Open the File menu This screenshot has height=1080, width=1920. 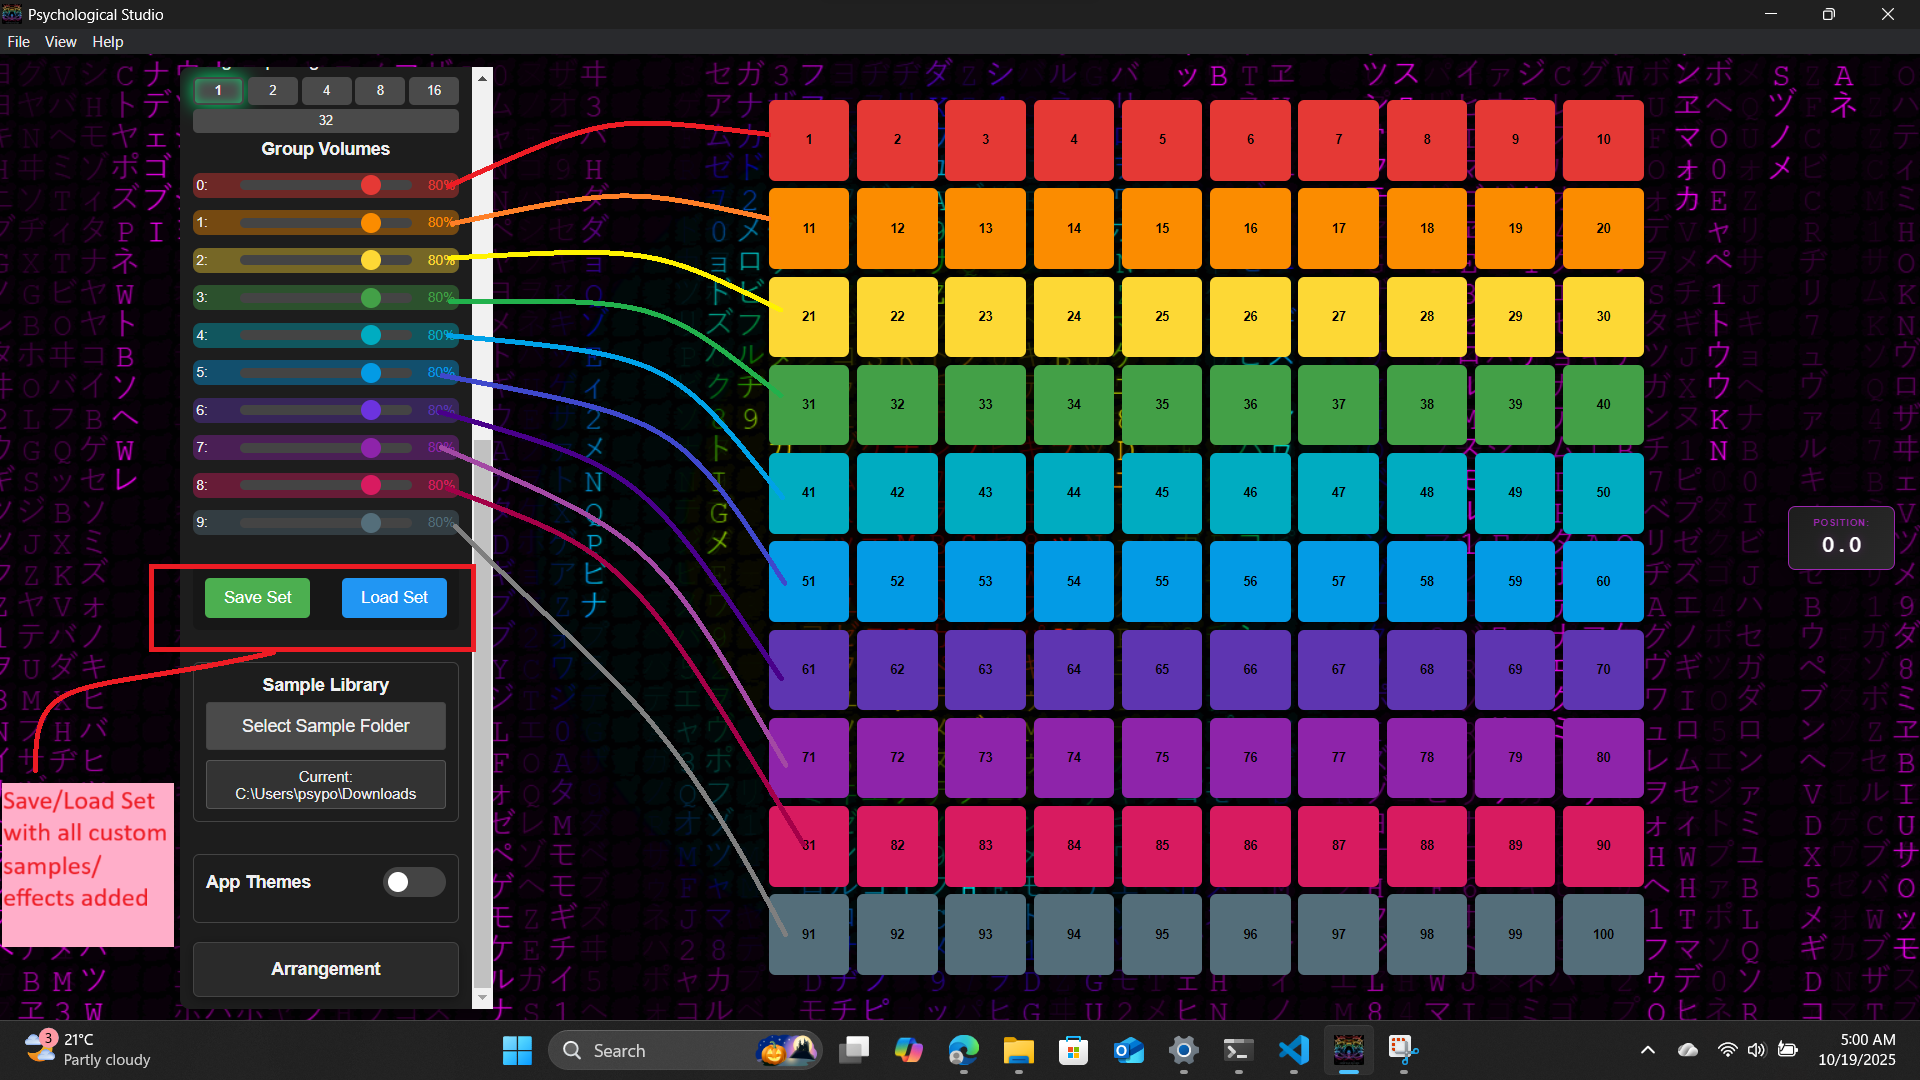click(x=18, y=42)
